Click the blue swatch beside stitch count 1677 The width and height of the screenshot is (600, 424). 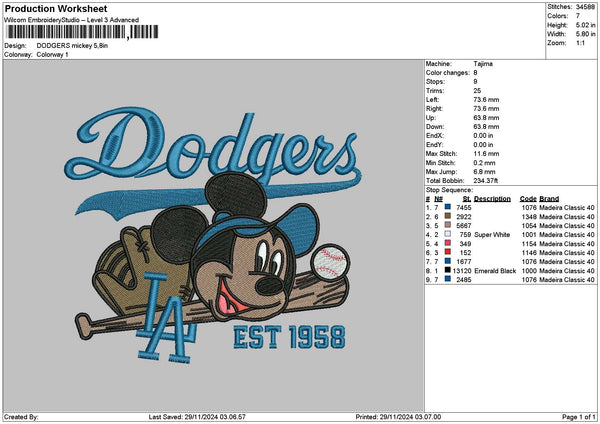click(447, 261)
